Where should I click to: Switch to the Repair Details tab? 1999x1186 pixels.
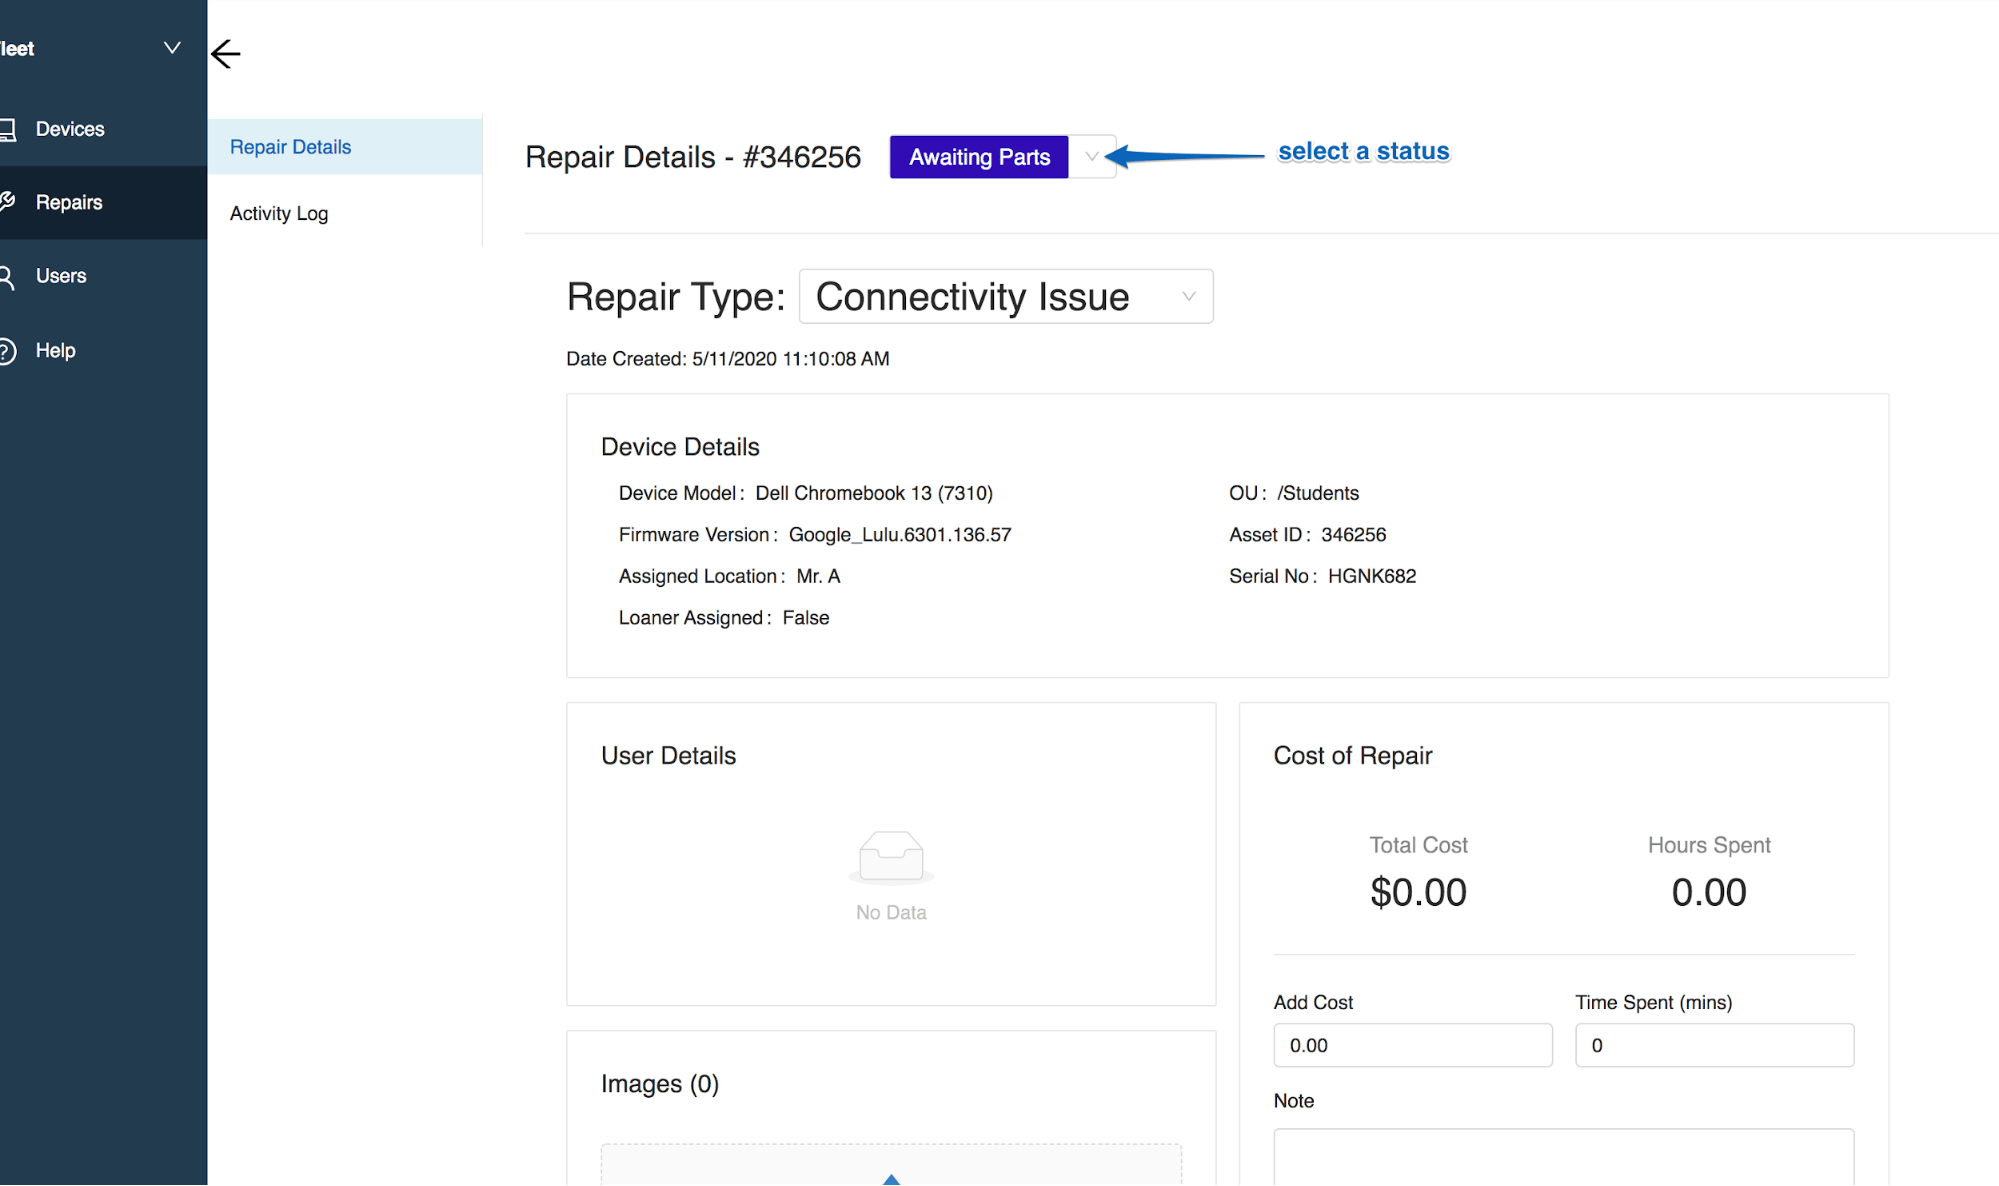coord(345,147)
